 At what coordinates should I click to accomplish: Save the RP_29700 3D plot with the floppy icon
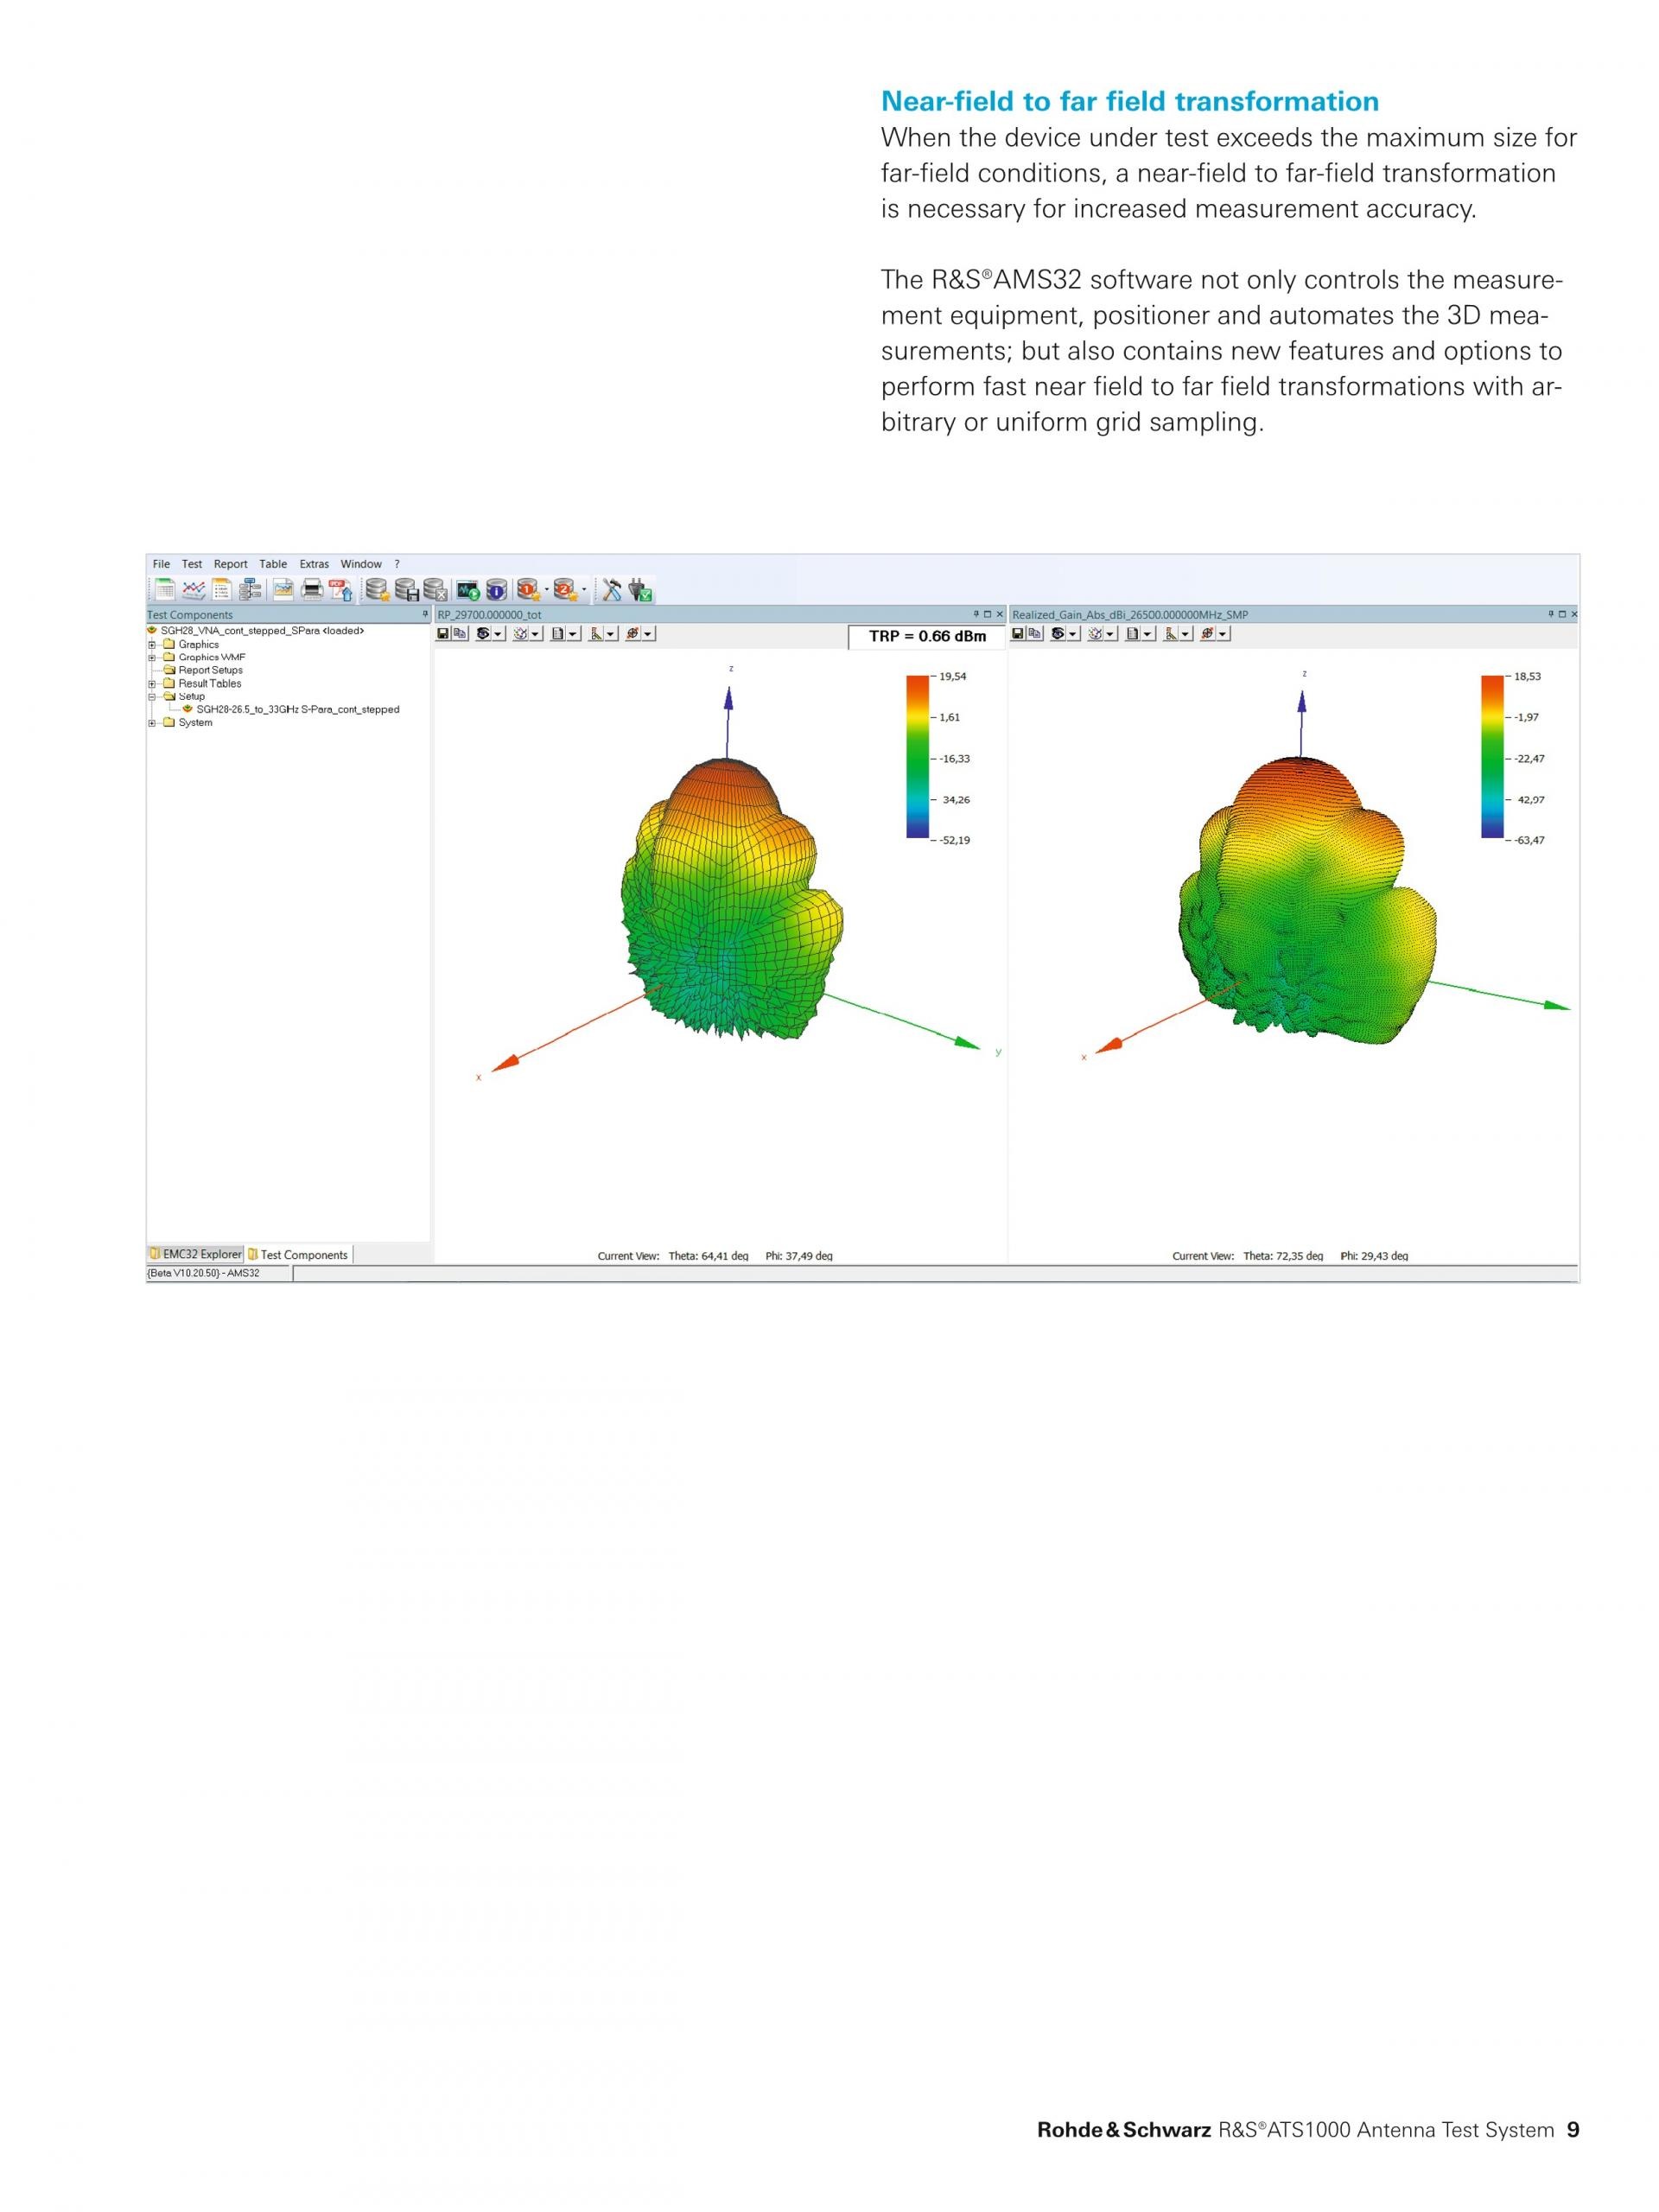pyautogui.click(x=443, y=634)
